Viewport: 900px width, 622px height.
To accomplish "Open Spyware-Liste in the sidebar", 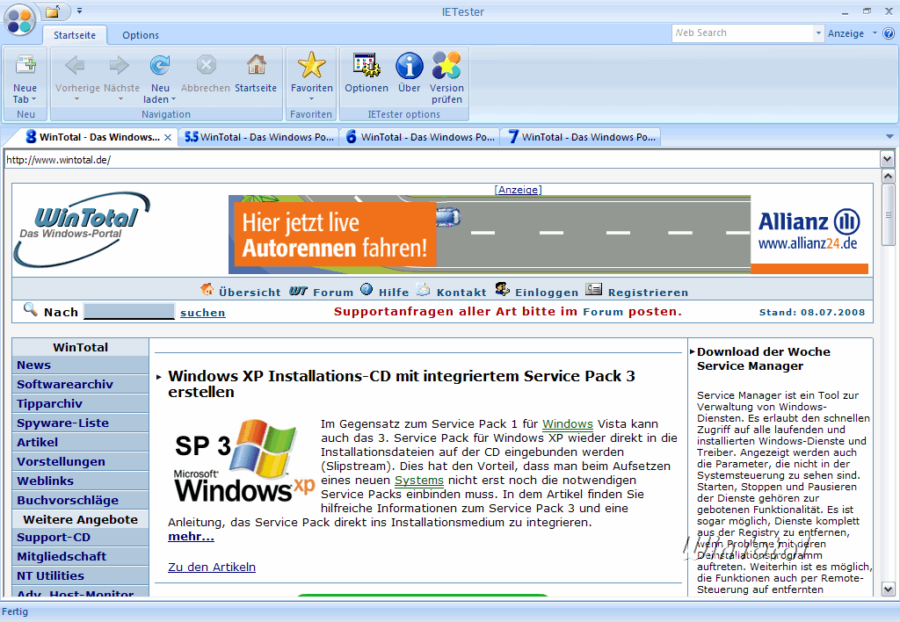I will pos(80,423).
